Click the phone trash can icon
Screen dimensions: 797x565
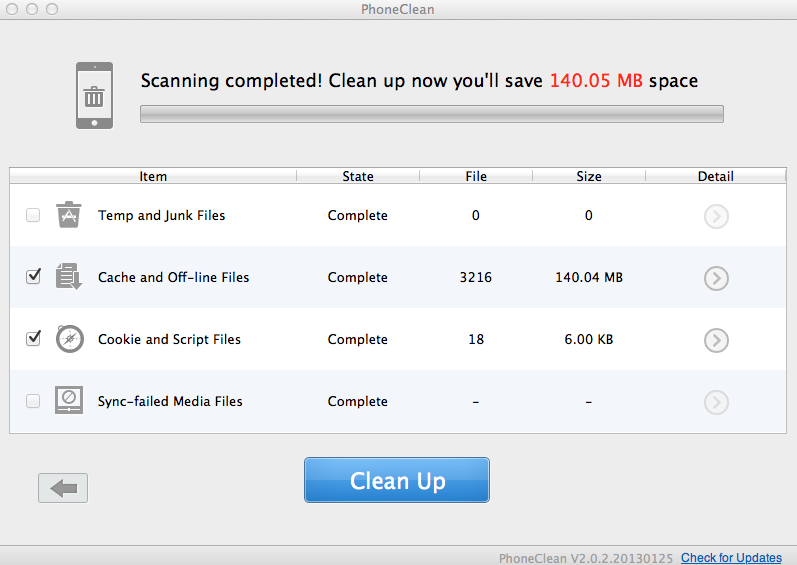click(95, 96)
